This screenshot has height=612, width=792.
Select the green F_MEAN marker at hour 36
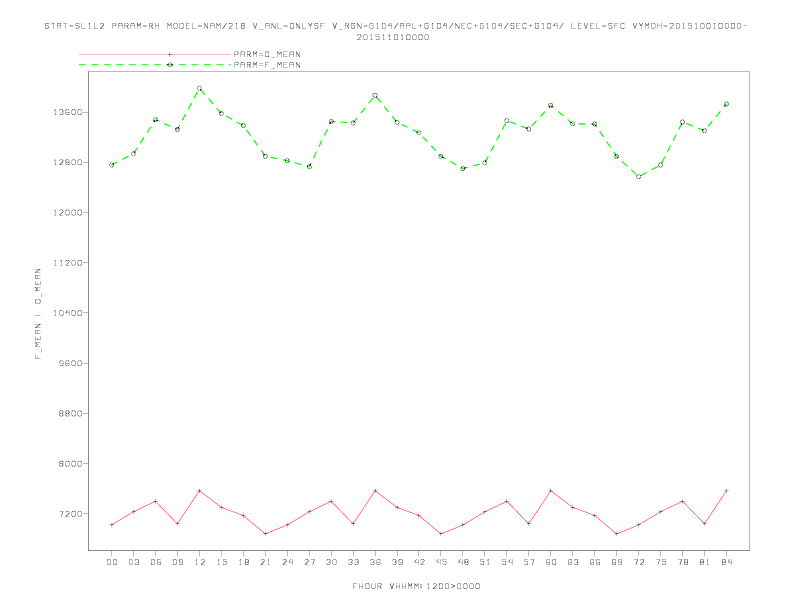click(375, 95)
